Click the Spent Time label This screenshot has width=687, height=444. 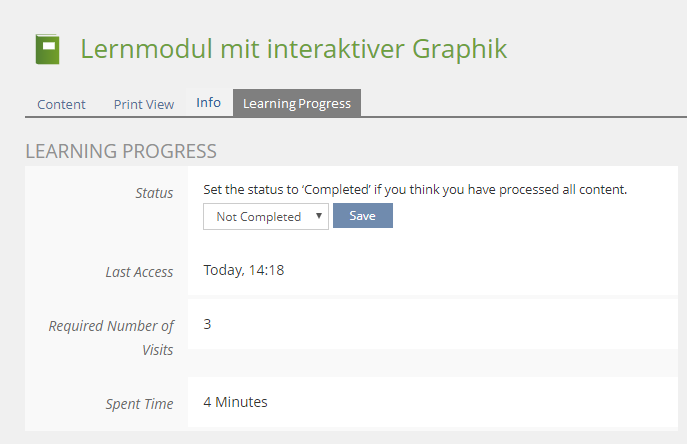click(x=139, y=404)
